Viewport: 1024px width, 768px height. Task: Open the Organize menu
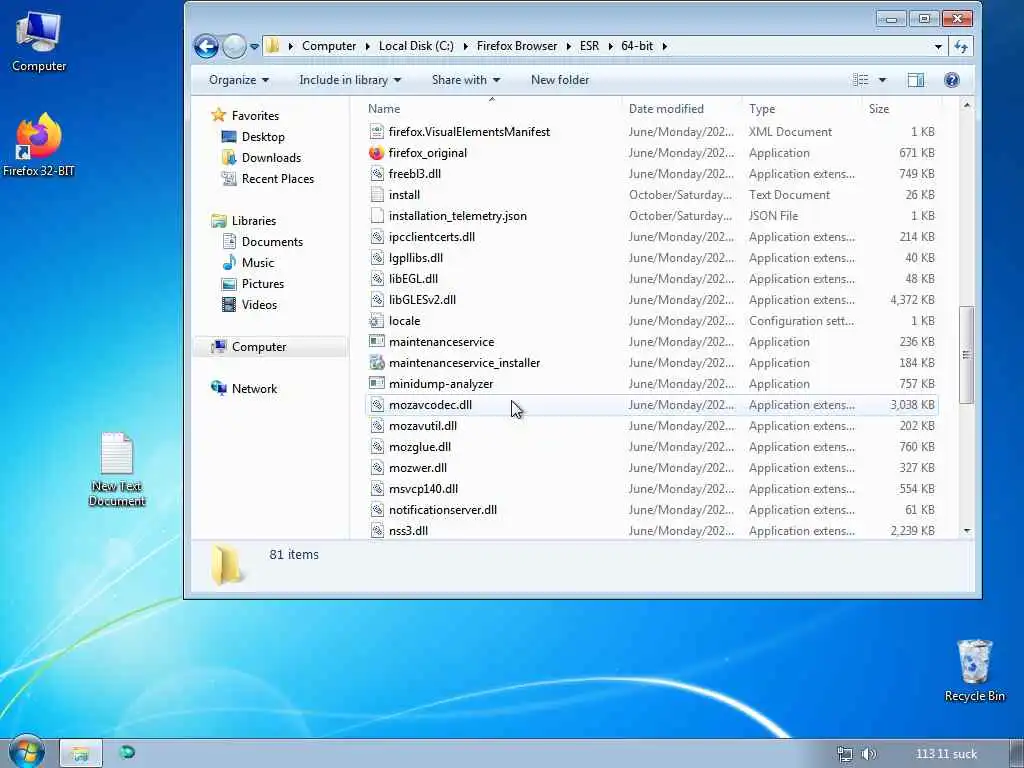pos(238,80)
